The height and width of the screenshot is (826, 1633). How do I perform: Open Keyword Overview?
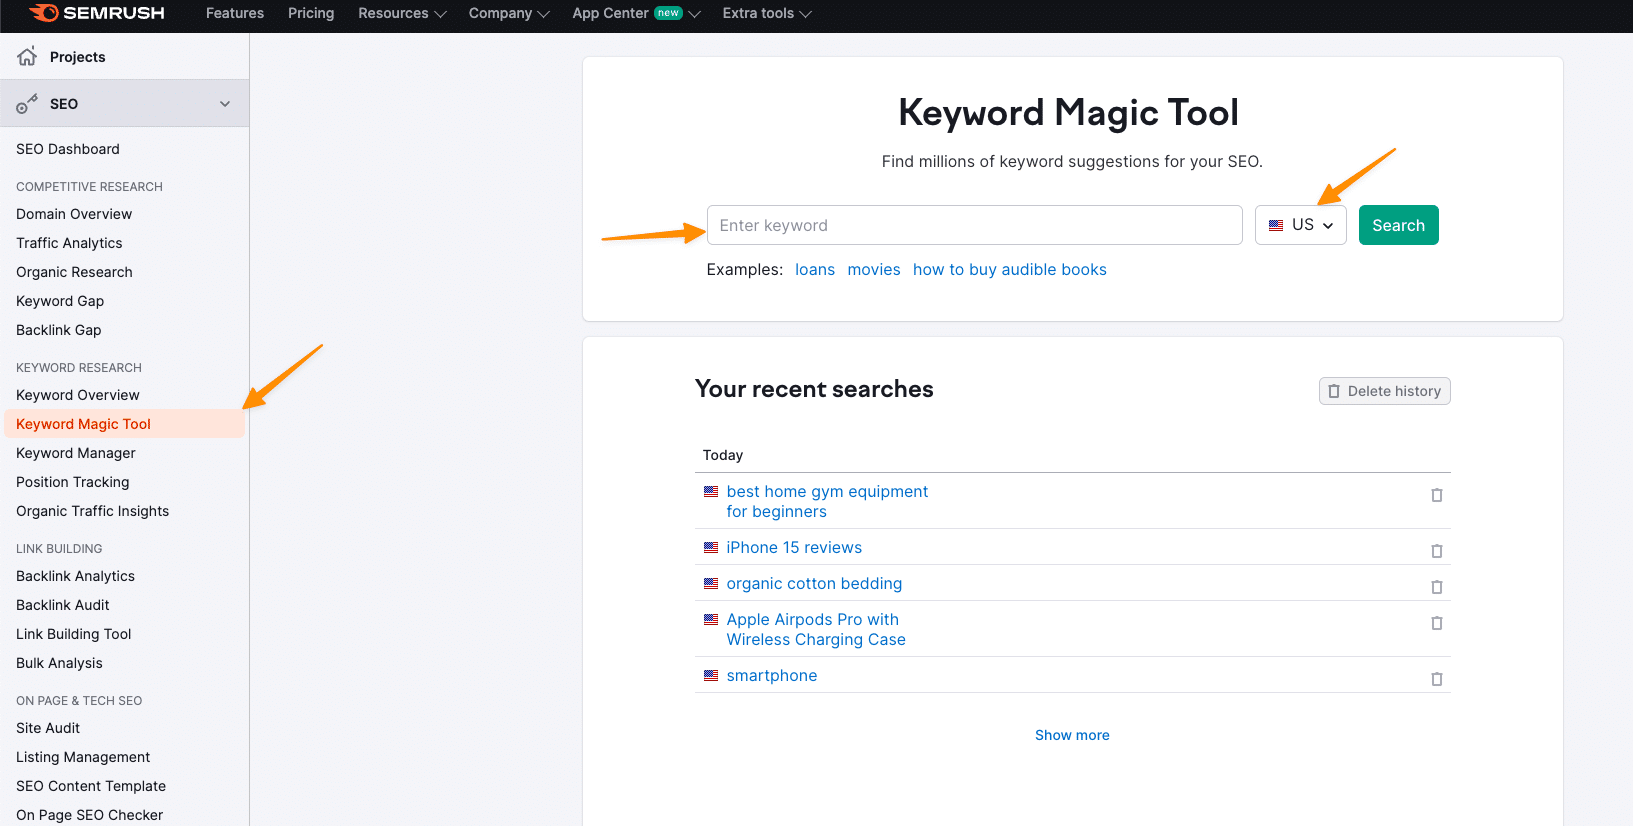78,395
